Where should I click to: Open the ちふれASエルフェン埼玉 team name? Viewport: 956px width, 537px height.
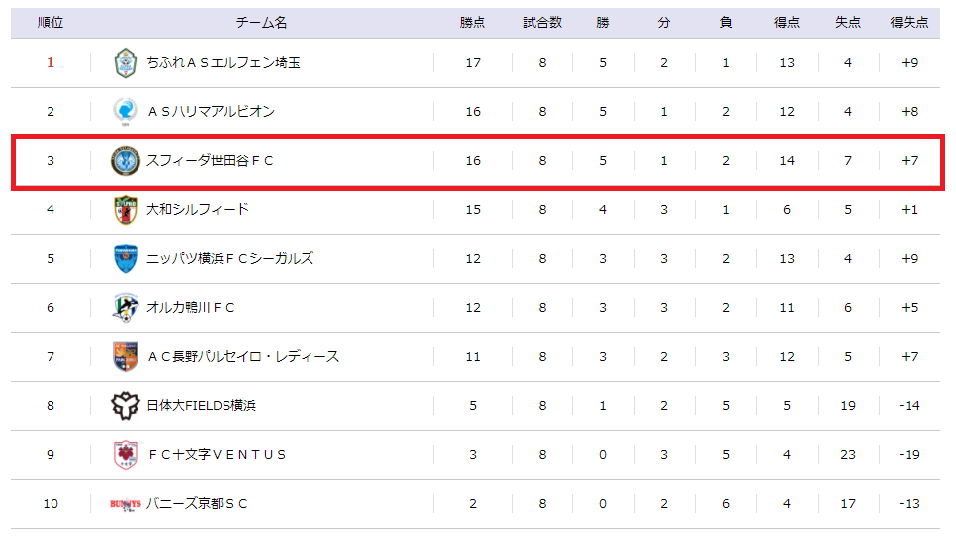tap(224, 63)
